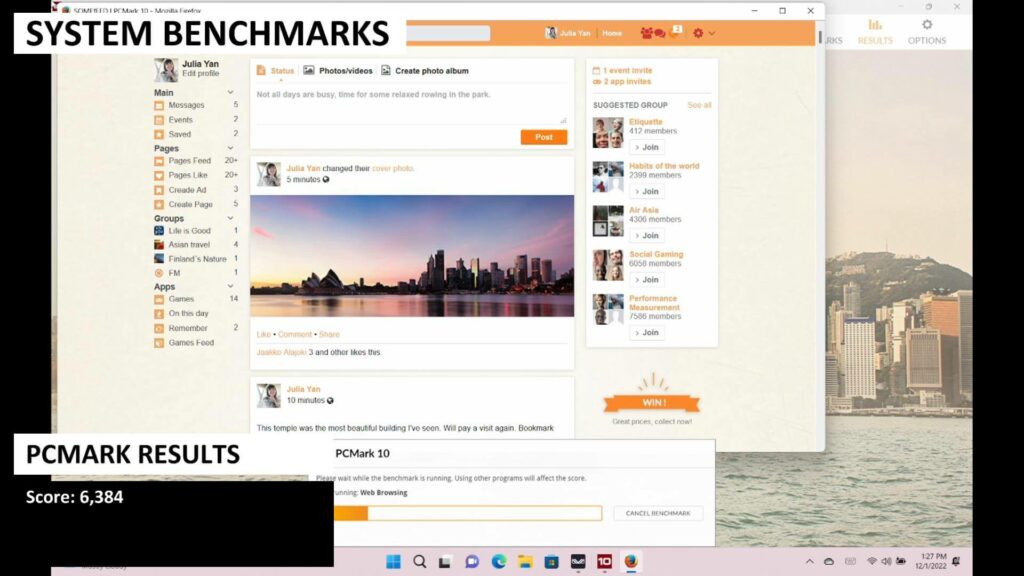The image size is (1024, 576).
Task: Open chat messages icon in orange header
Action: click(x=660, y=33)
